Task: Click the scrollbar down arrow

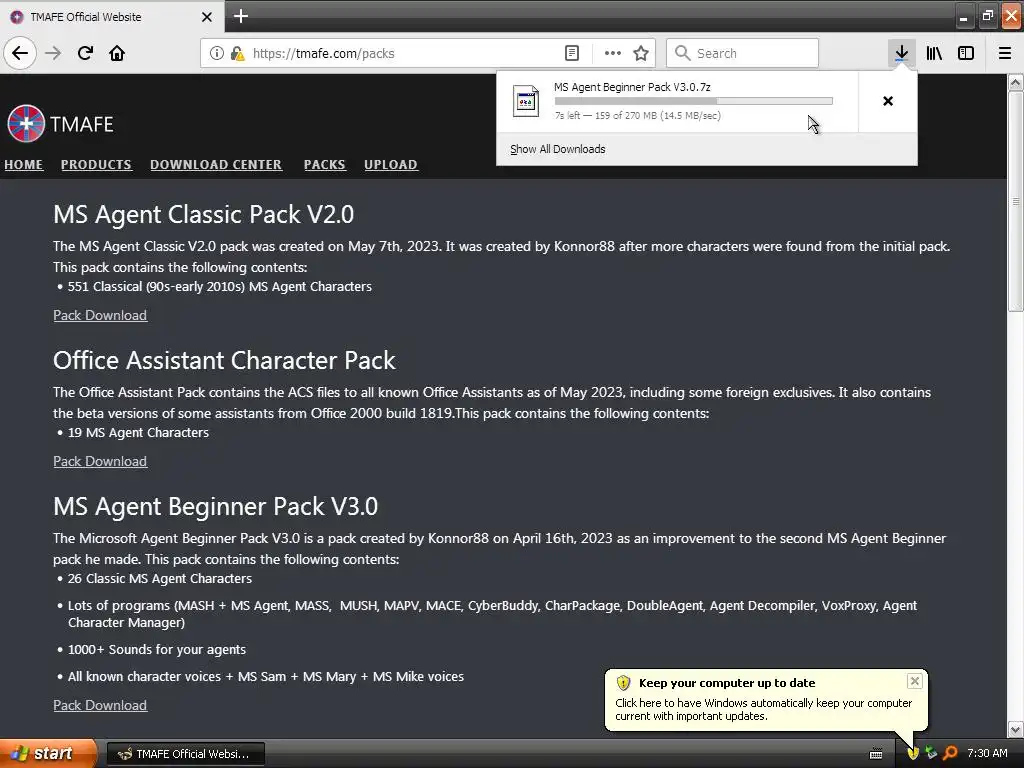Action: pos(1016,729)
